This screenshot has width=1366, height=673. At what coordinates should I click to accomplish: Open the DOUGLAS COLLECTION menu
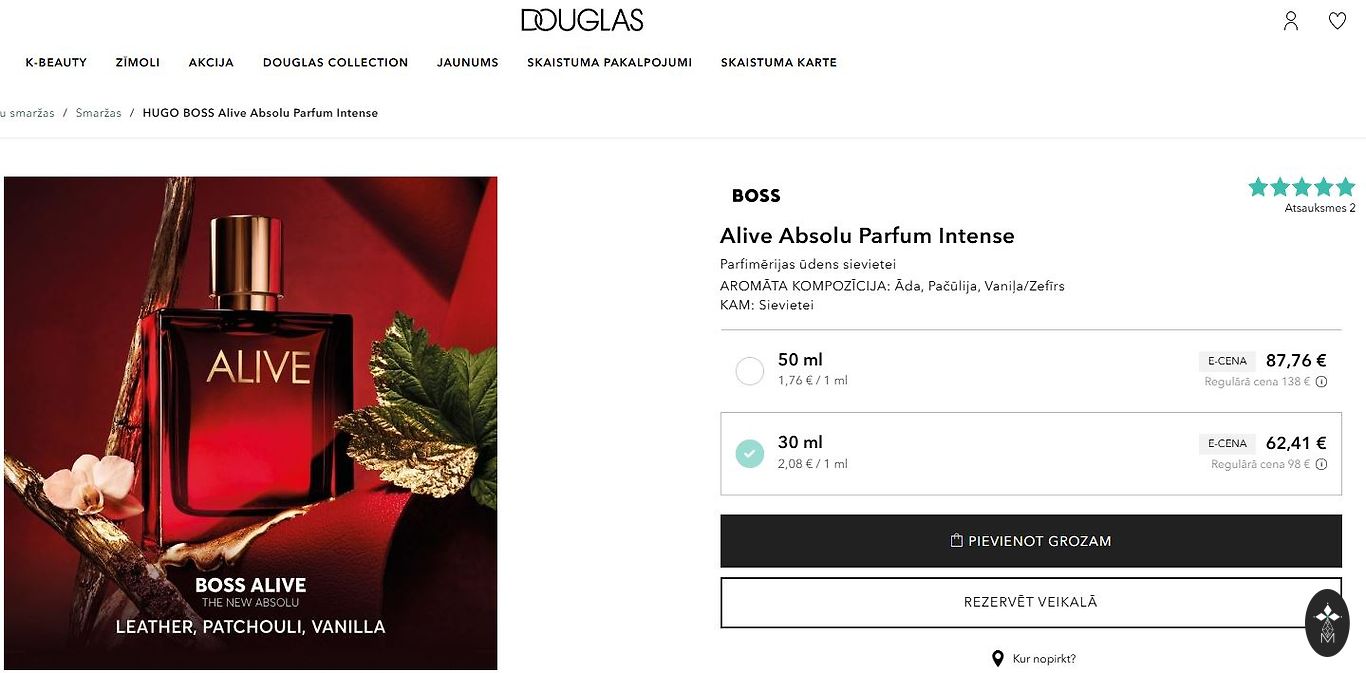coord(335,62)
